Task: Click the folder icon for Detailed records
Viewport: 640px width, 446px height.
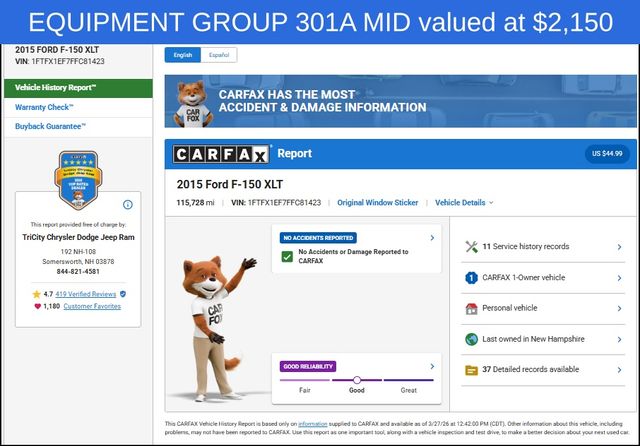Action: (471, 369)
